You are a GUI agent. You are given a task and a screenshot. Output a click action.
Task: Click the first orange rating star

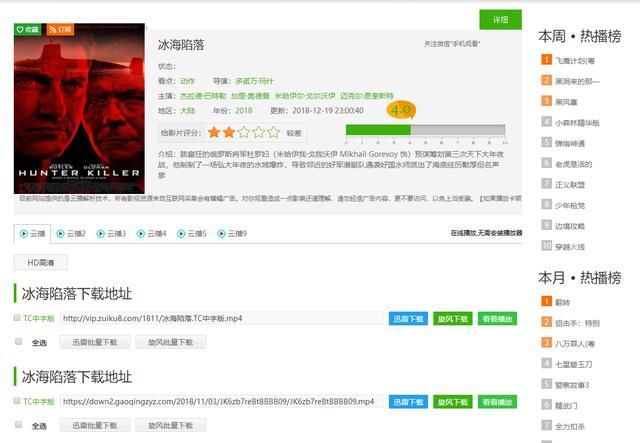(x=214, y=132)
